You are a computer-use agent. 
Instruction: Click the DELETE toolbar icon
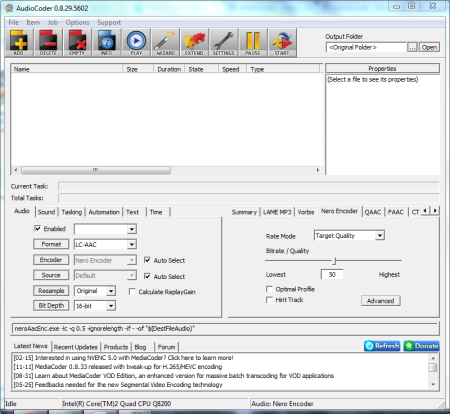pos(48,43)
